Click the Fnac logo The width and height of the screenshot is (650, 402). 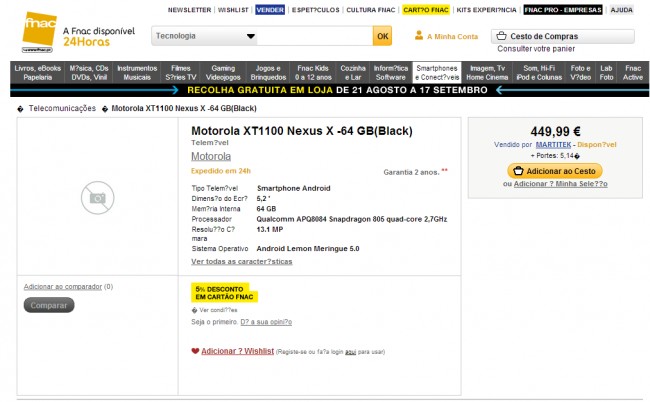click(39, 32)
